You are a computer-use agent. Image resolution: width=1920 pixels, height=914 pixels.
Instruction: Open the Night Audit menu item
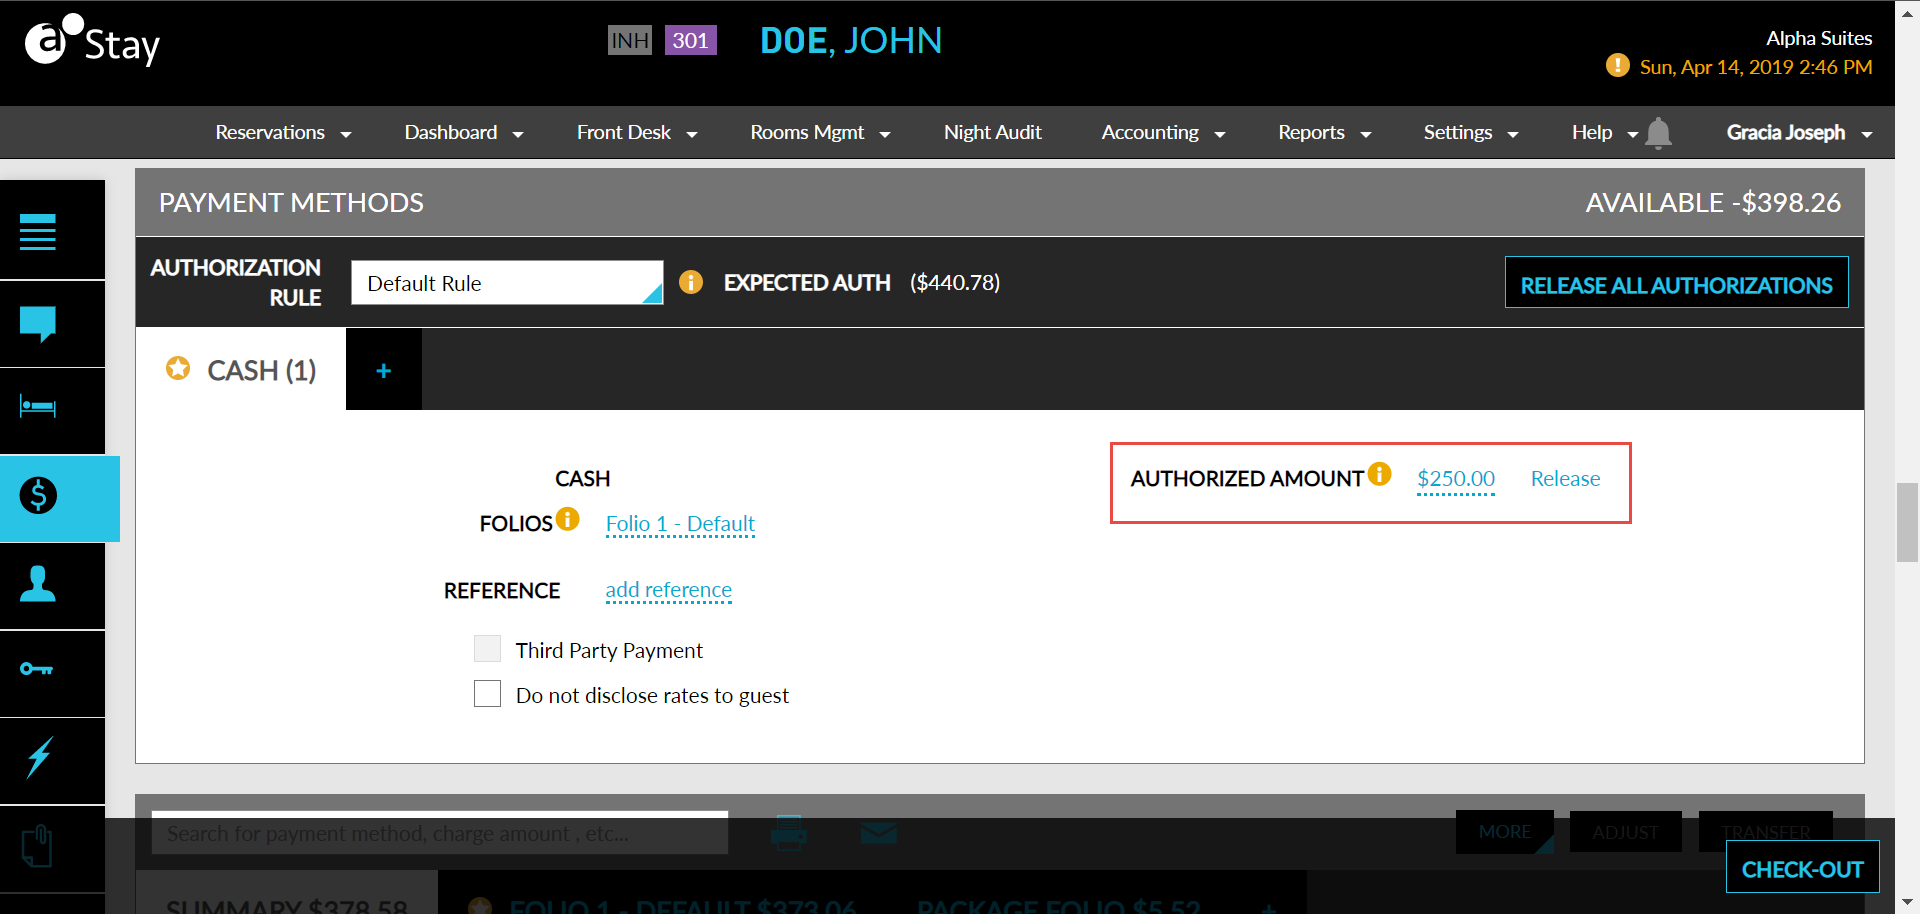point(992,133)
